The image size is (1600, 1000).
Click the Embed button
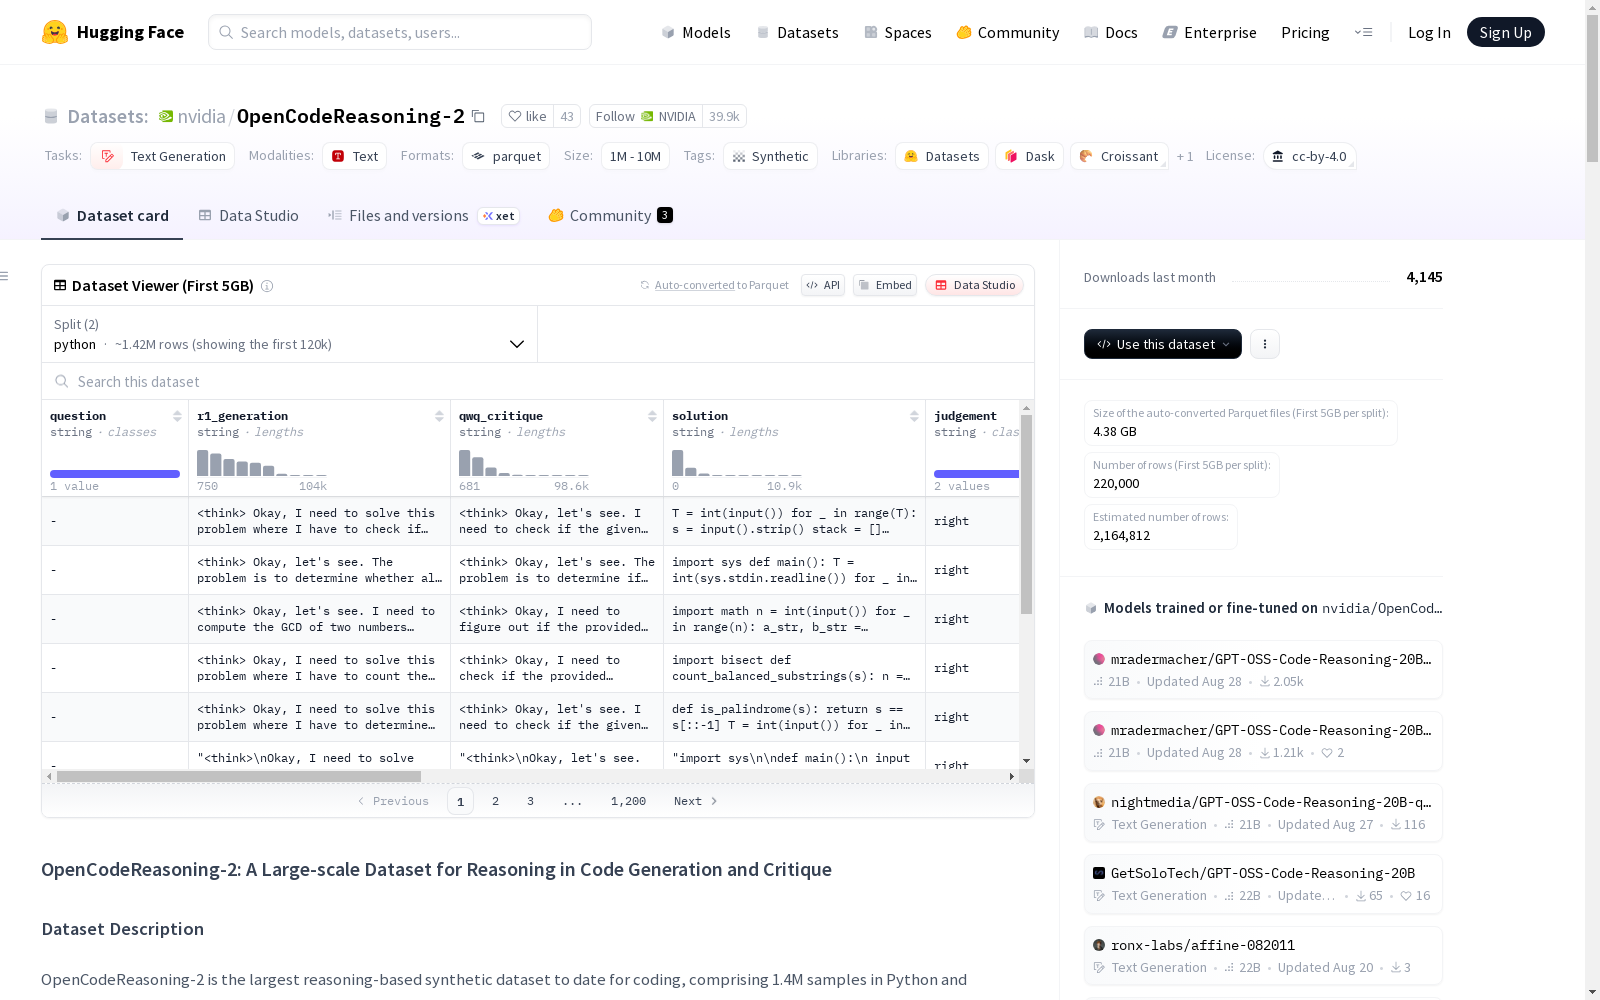(x=885, y=285)
